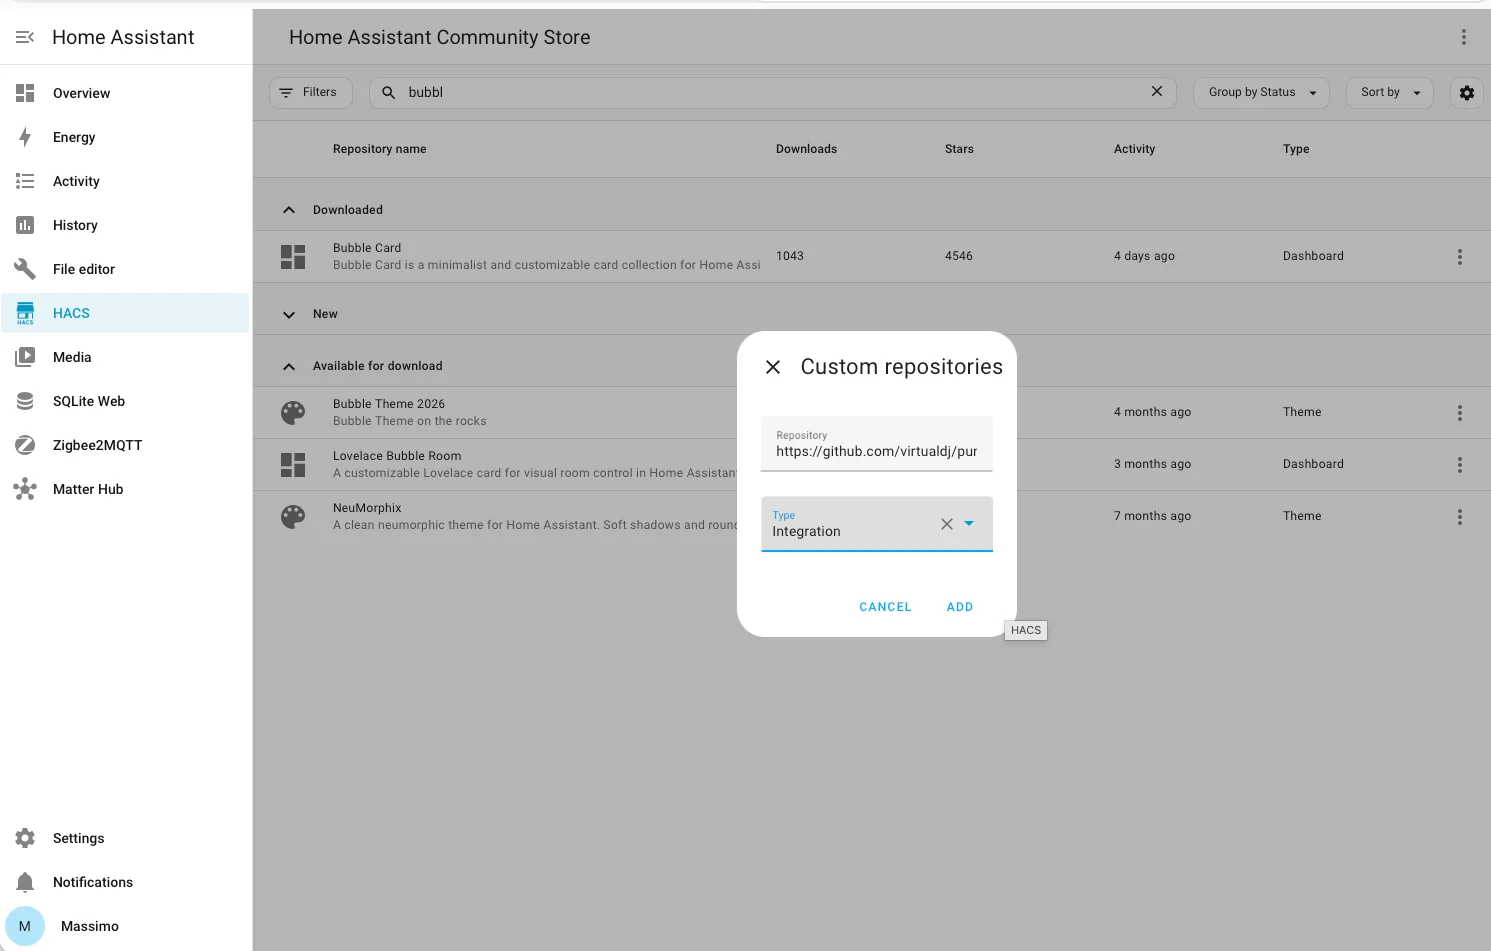Click the Cancel button in the dialog

pyautogui.click(x=885, y=607)
